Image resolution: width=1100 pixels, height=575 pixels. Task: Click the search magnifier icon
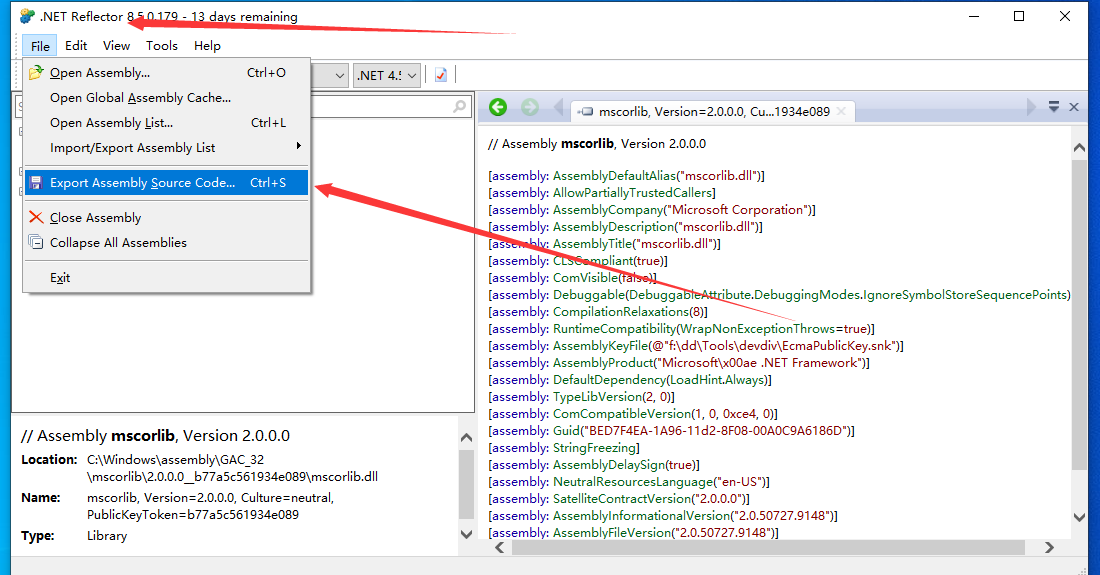(x=460, y=107)
